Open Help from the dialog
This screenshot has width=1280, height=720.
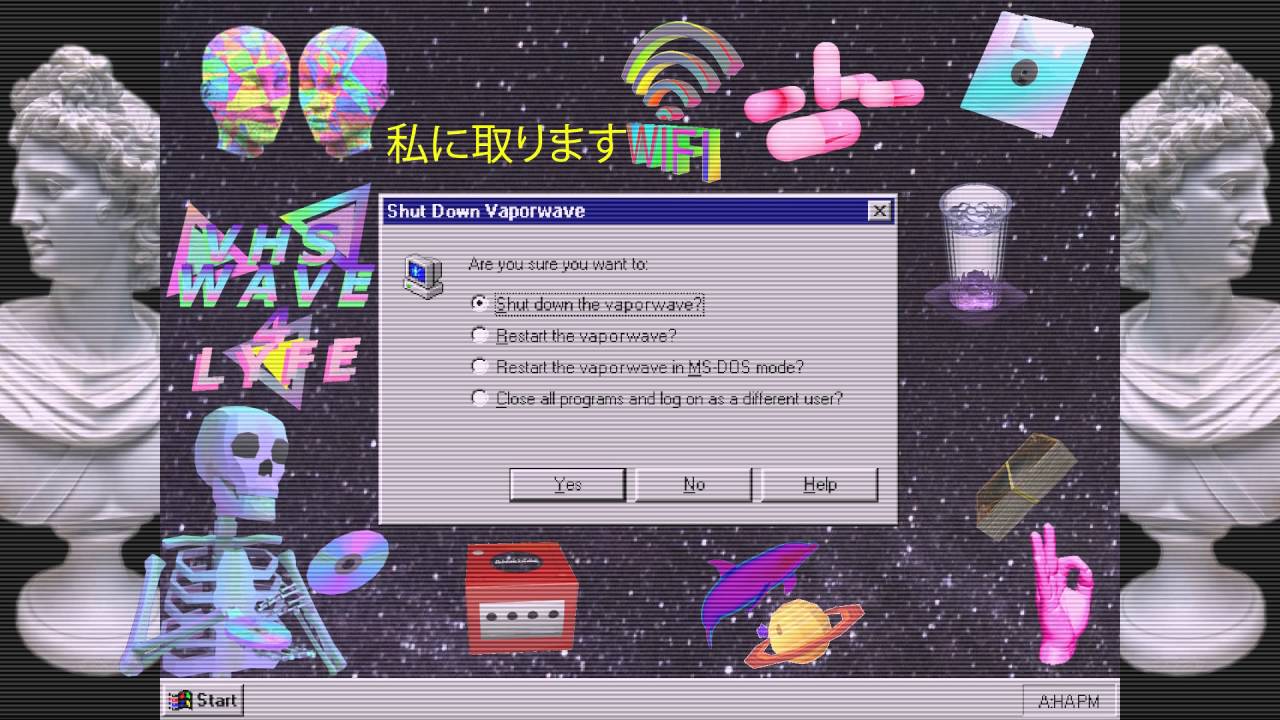click(x=819, y=484)
